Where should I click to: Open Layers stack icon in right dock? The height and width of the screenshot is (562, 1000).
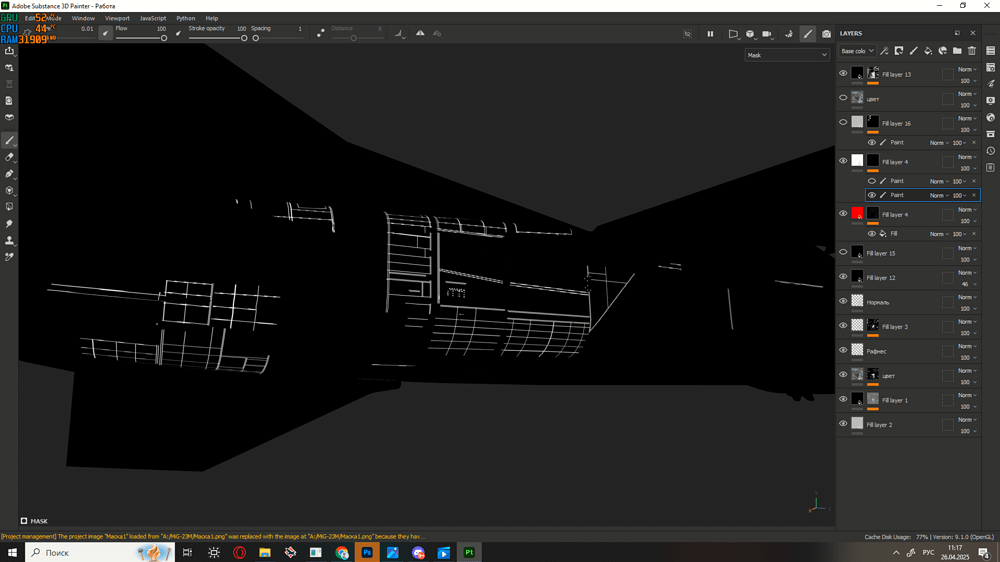[990, 51]
